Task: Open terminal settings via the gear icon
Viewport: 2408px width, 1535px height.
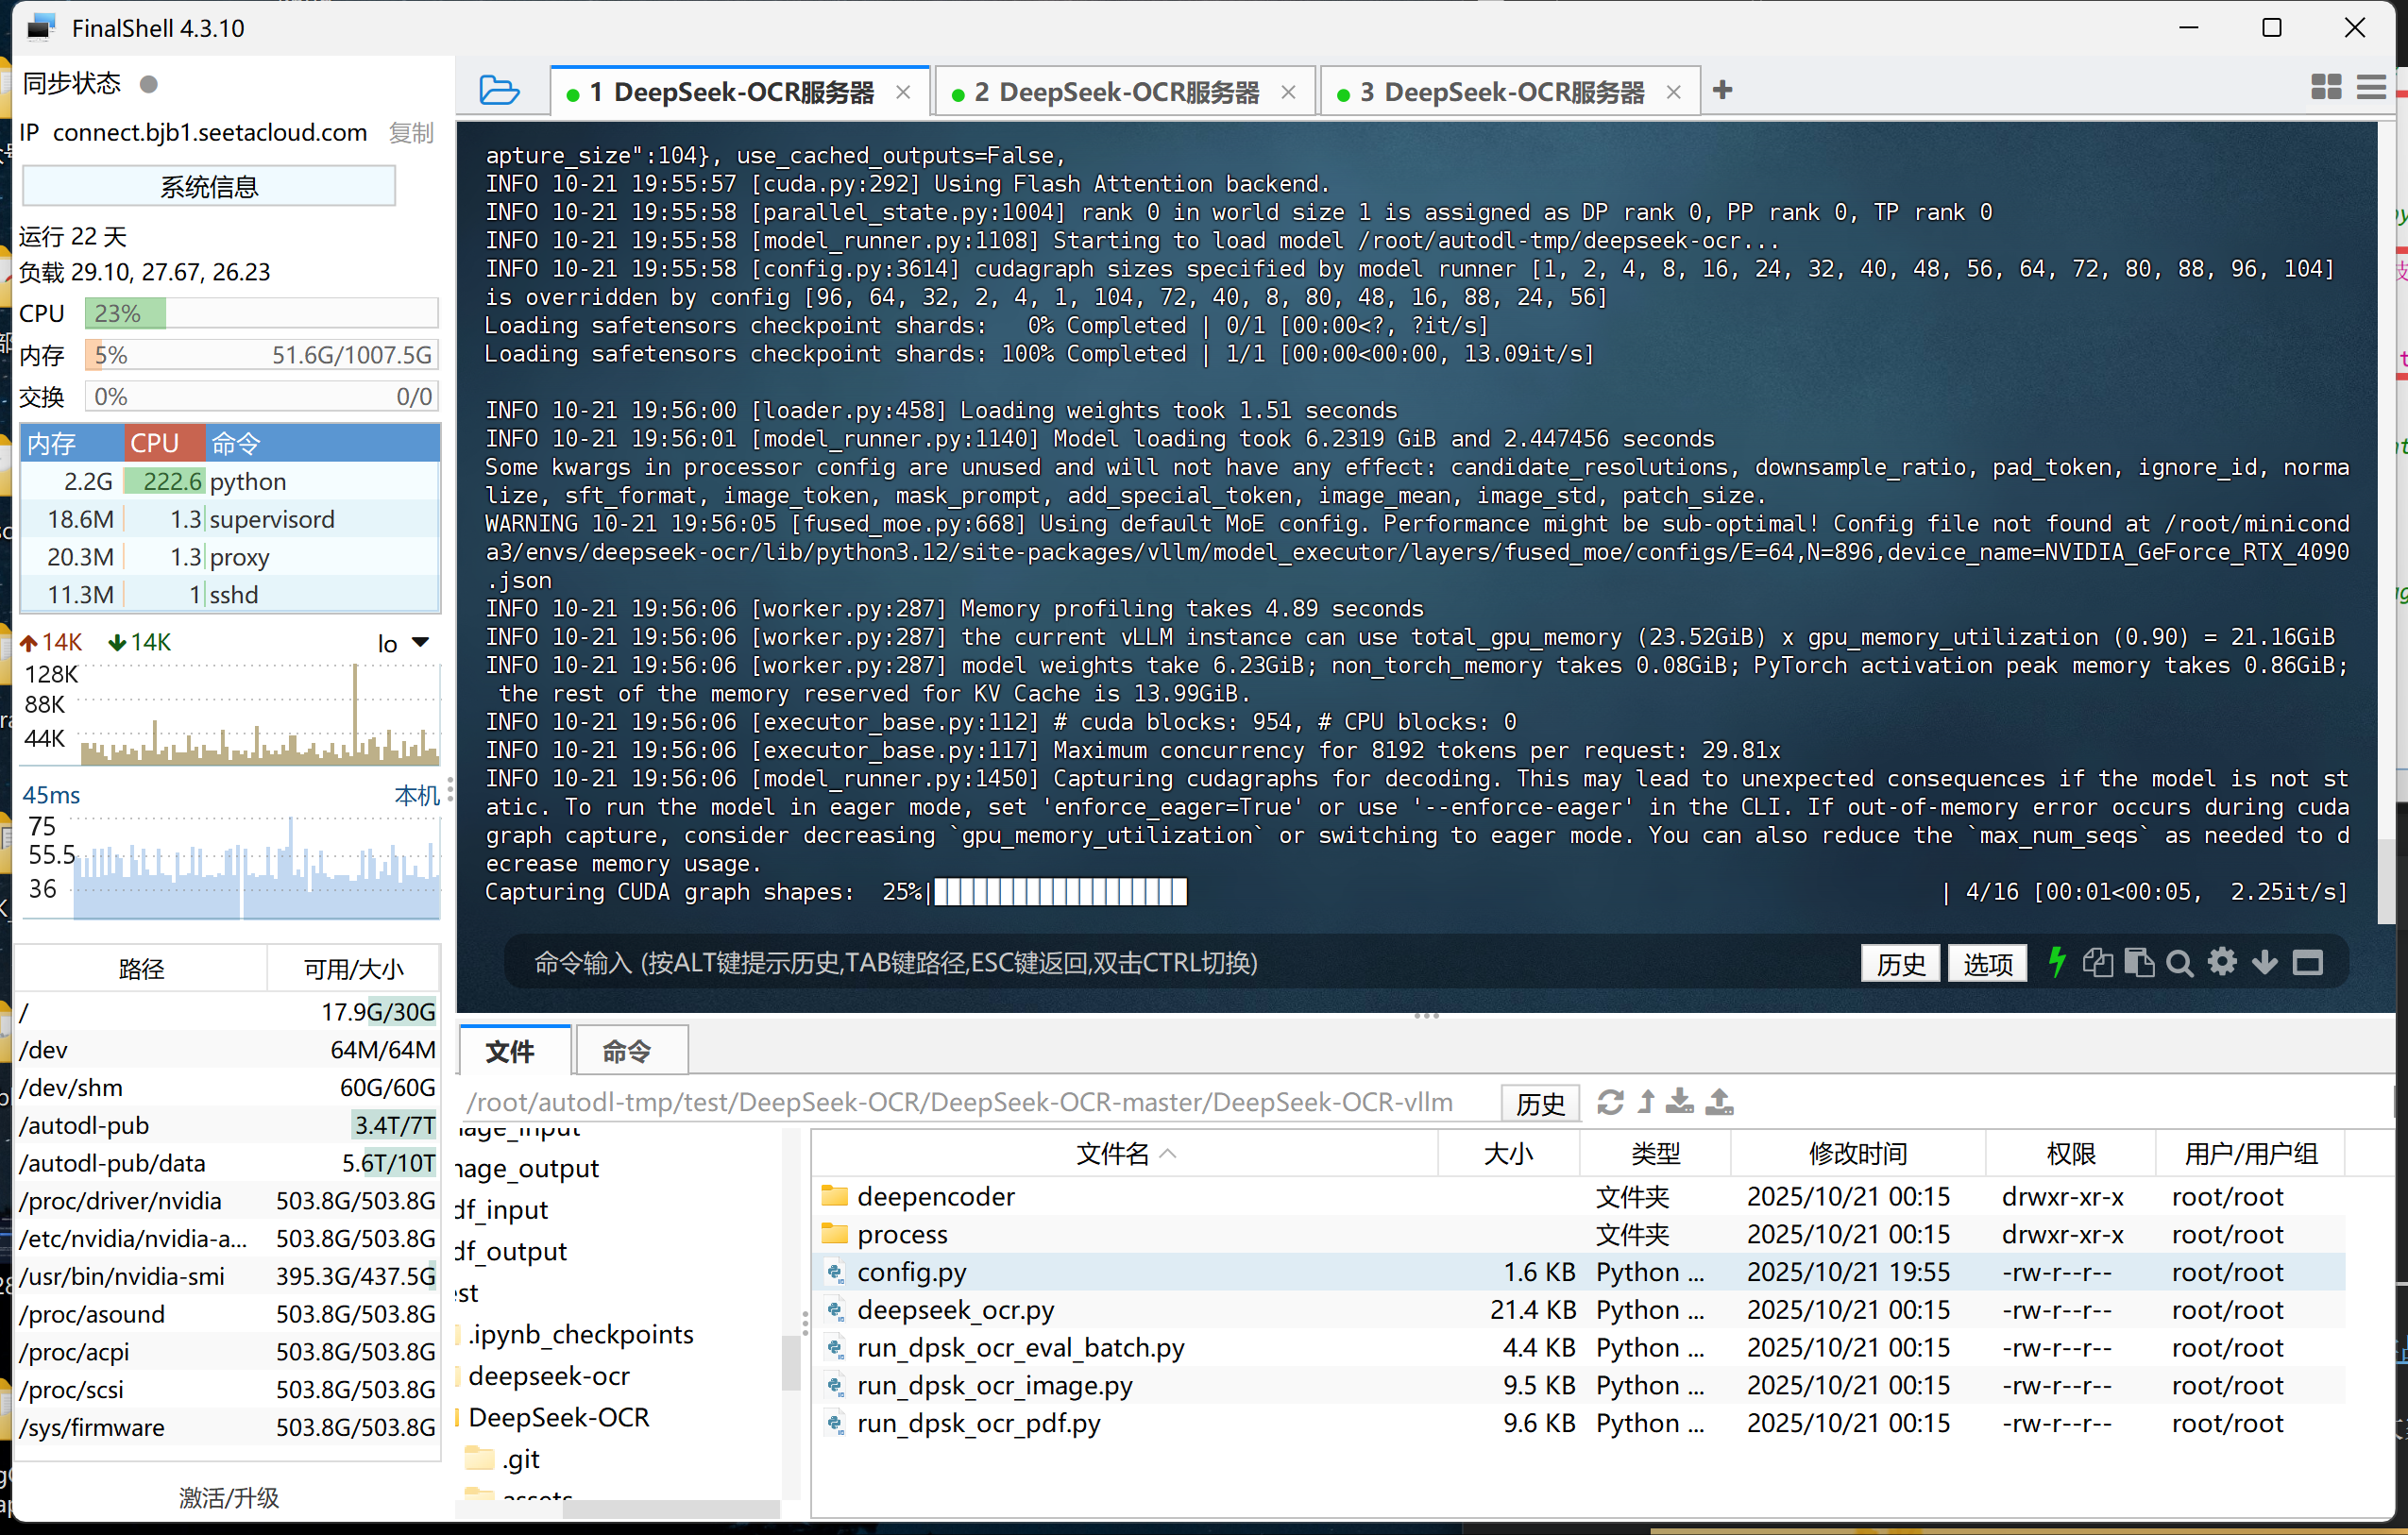Action: pos(2222,963)
